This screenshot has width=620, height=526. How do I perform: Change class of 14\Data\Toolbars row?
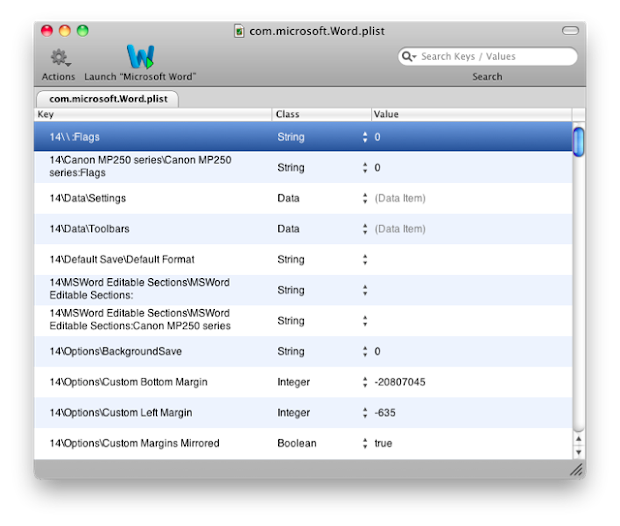tap(365, 229)
